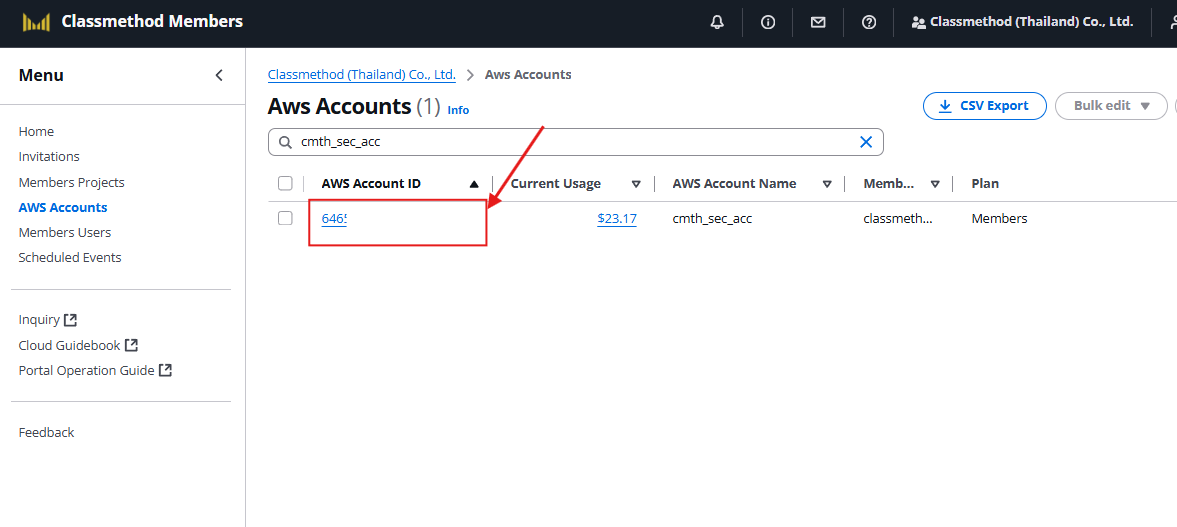Click the account search input field
Image resolution: width=1177 pixels, height=527 pixels.
click(x=570, y=142)
